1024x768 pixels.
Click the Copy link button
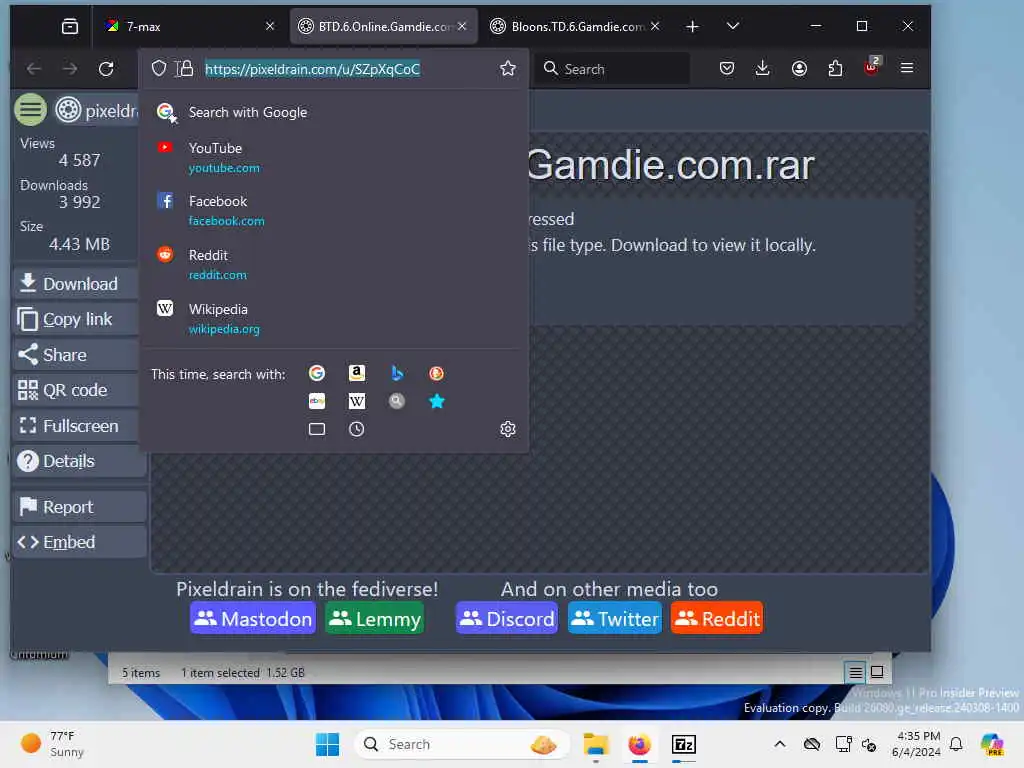tap(76, 319)
